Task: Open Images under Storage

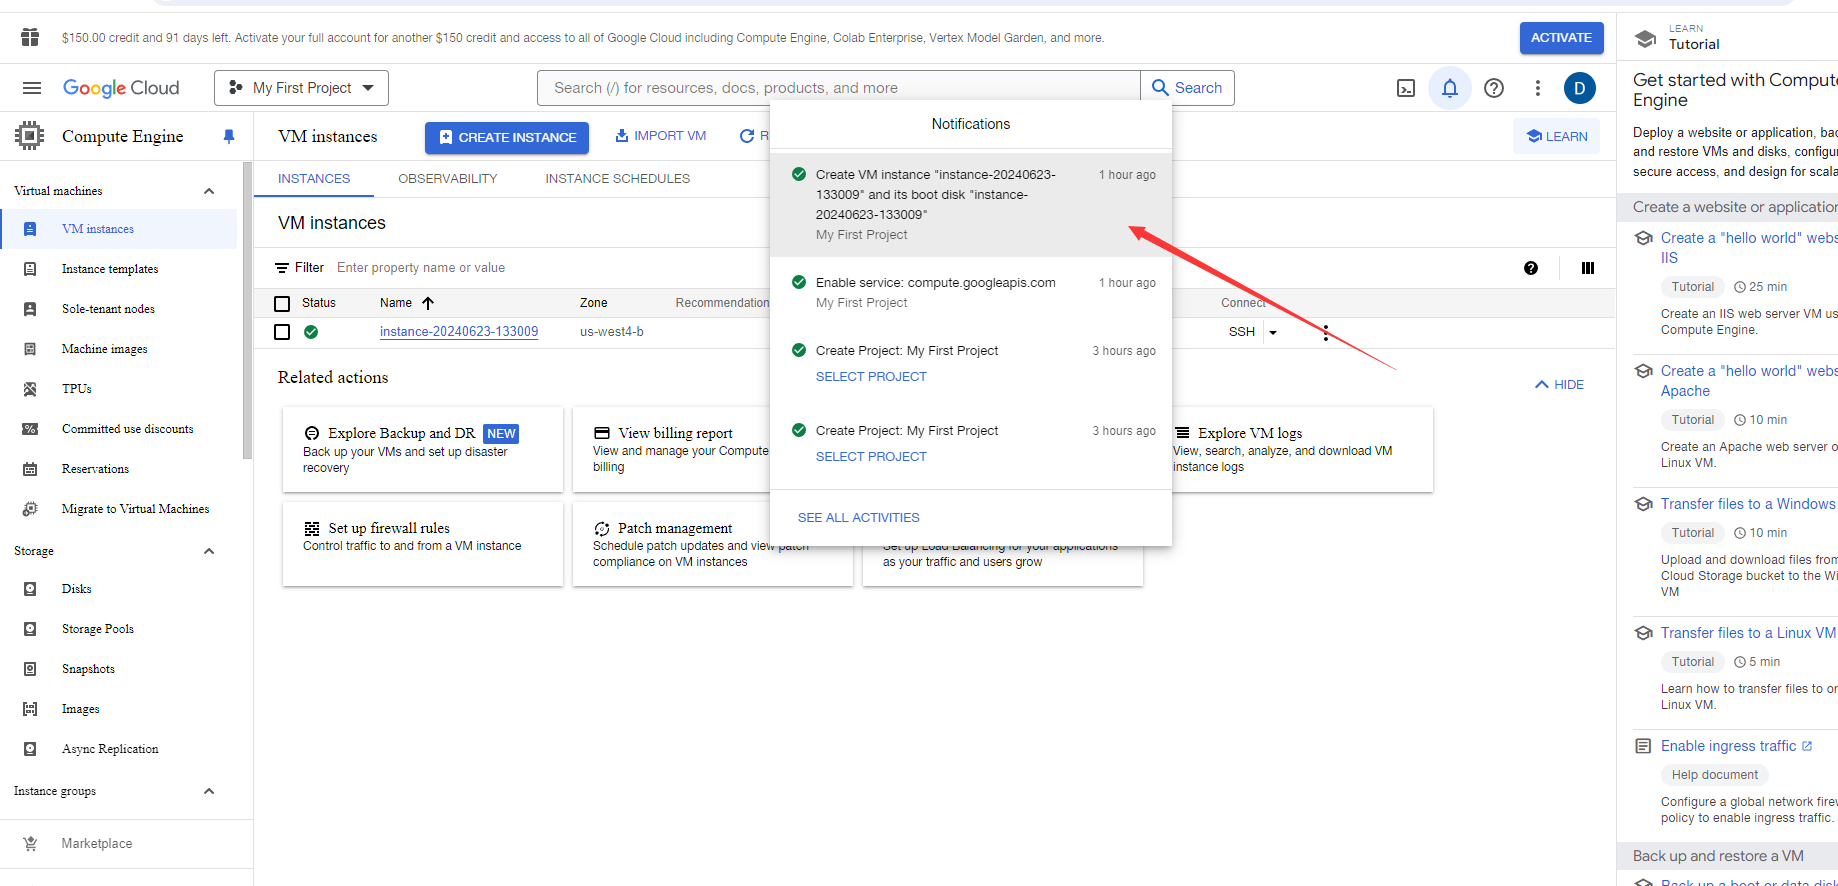Action: pyautogui.click(x=81, y=709)
